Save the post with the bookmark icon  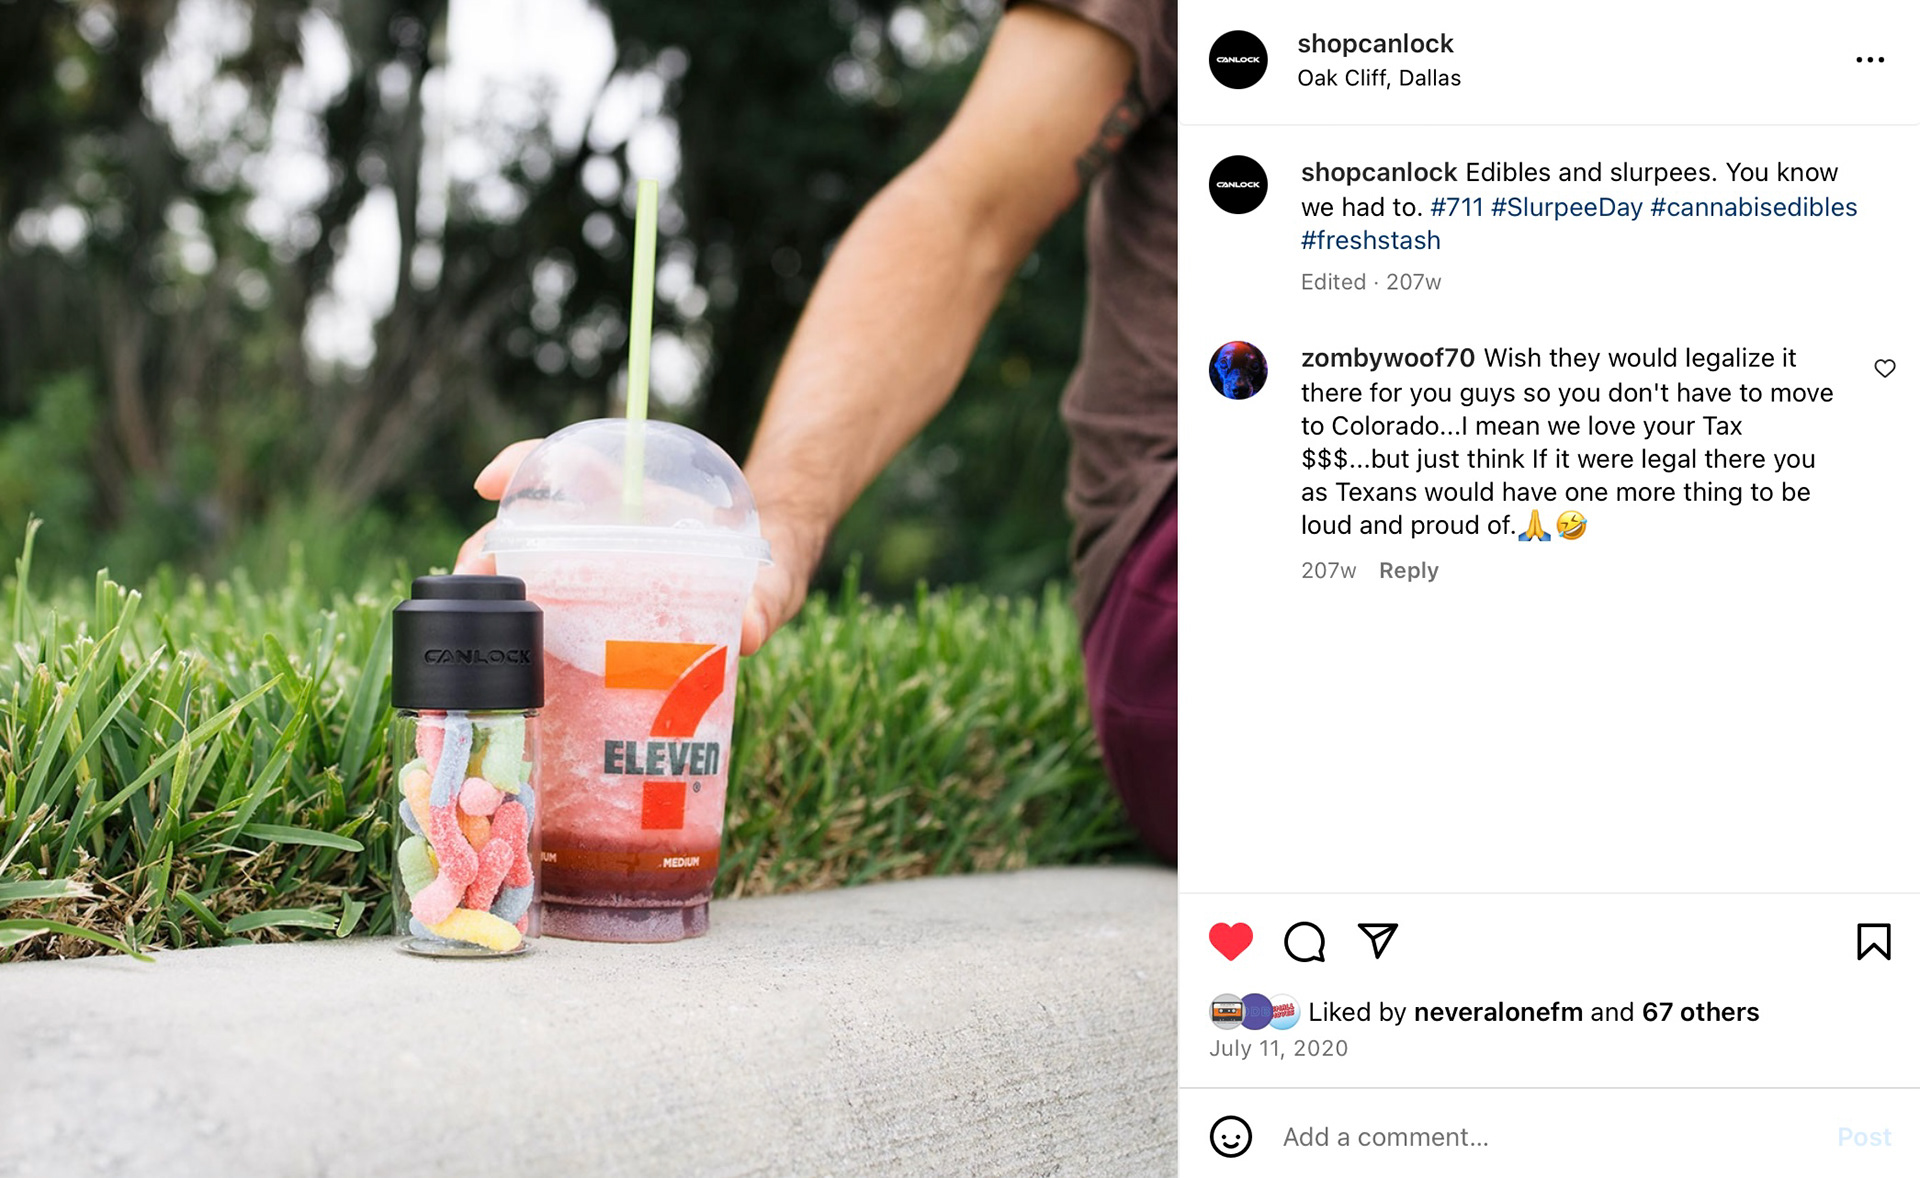coord(1873,942)
